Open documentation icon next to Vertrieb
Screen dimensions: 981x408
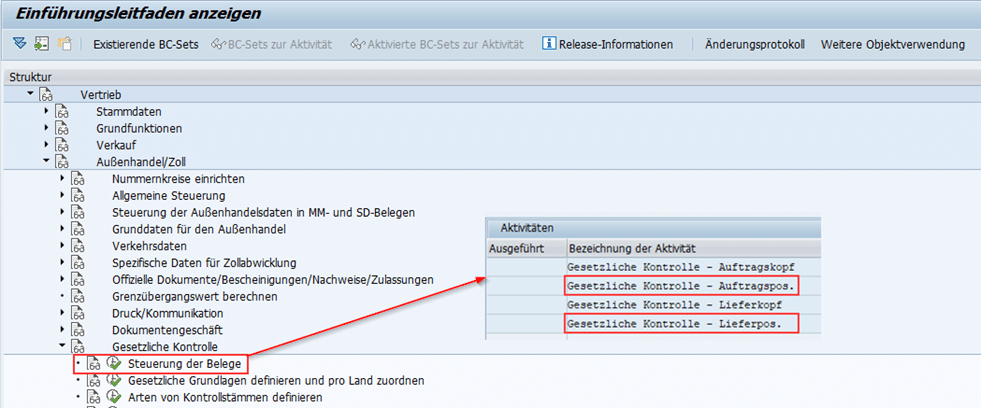pyautogui.click(x=46, y=94)
